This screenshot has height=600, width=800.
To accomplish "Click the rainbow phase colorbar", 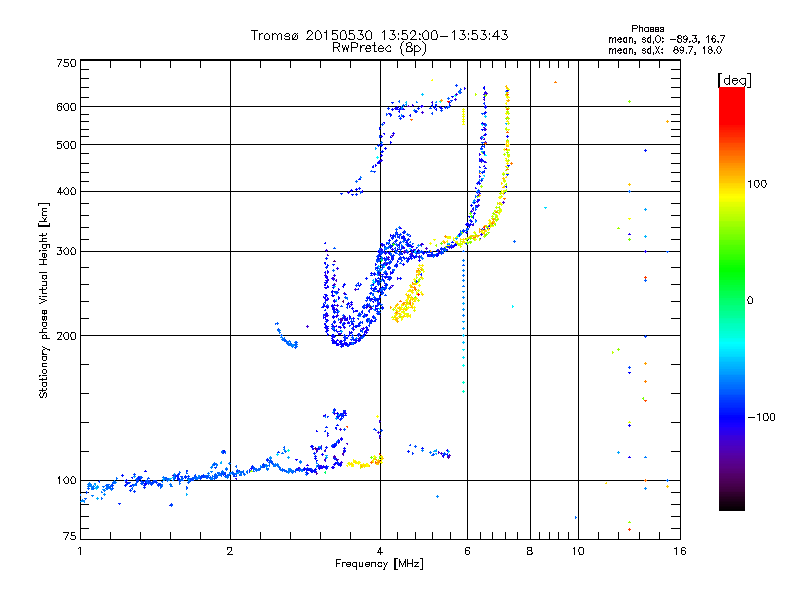I will tap(732, 298).
